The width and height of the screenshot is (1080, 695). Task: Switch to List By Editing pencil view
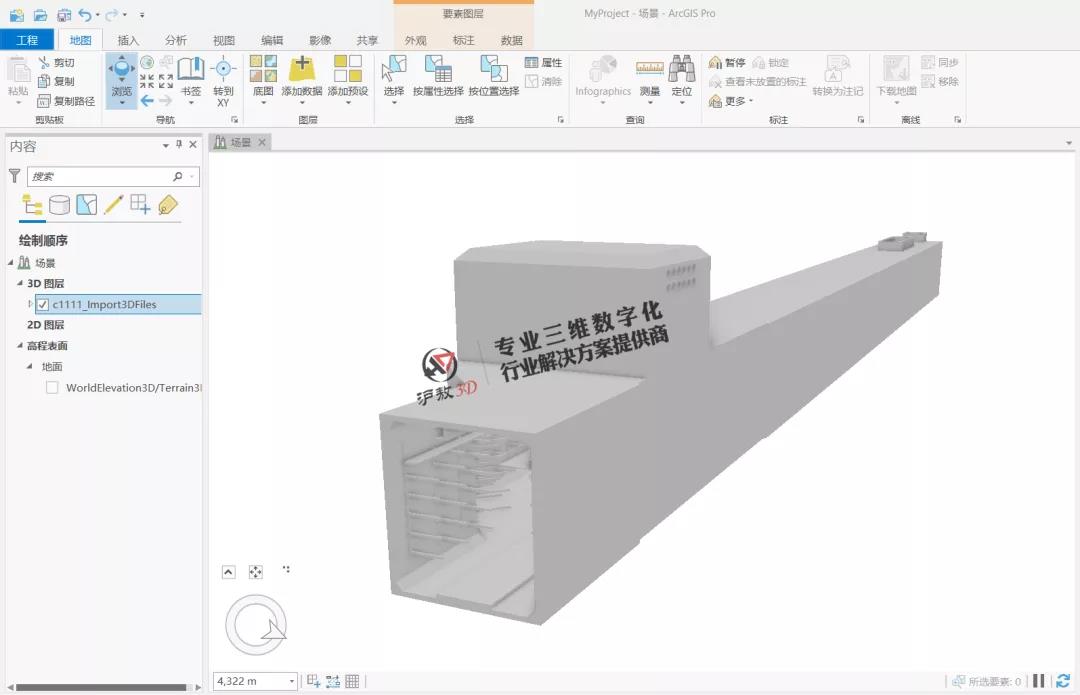click(113, 205)
